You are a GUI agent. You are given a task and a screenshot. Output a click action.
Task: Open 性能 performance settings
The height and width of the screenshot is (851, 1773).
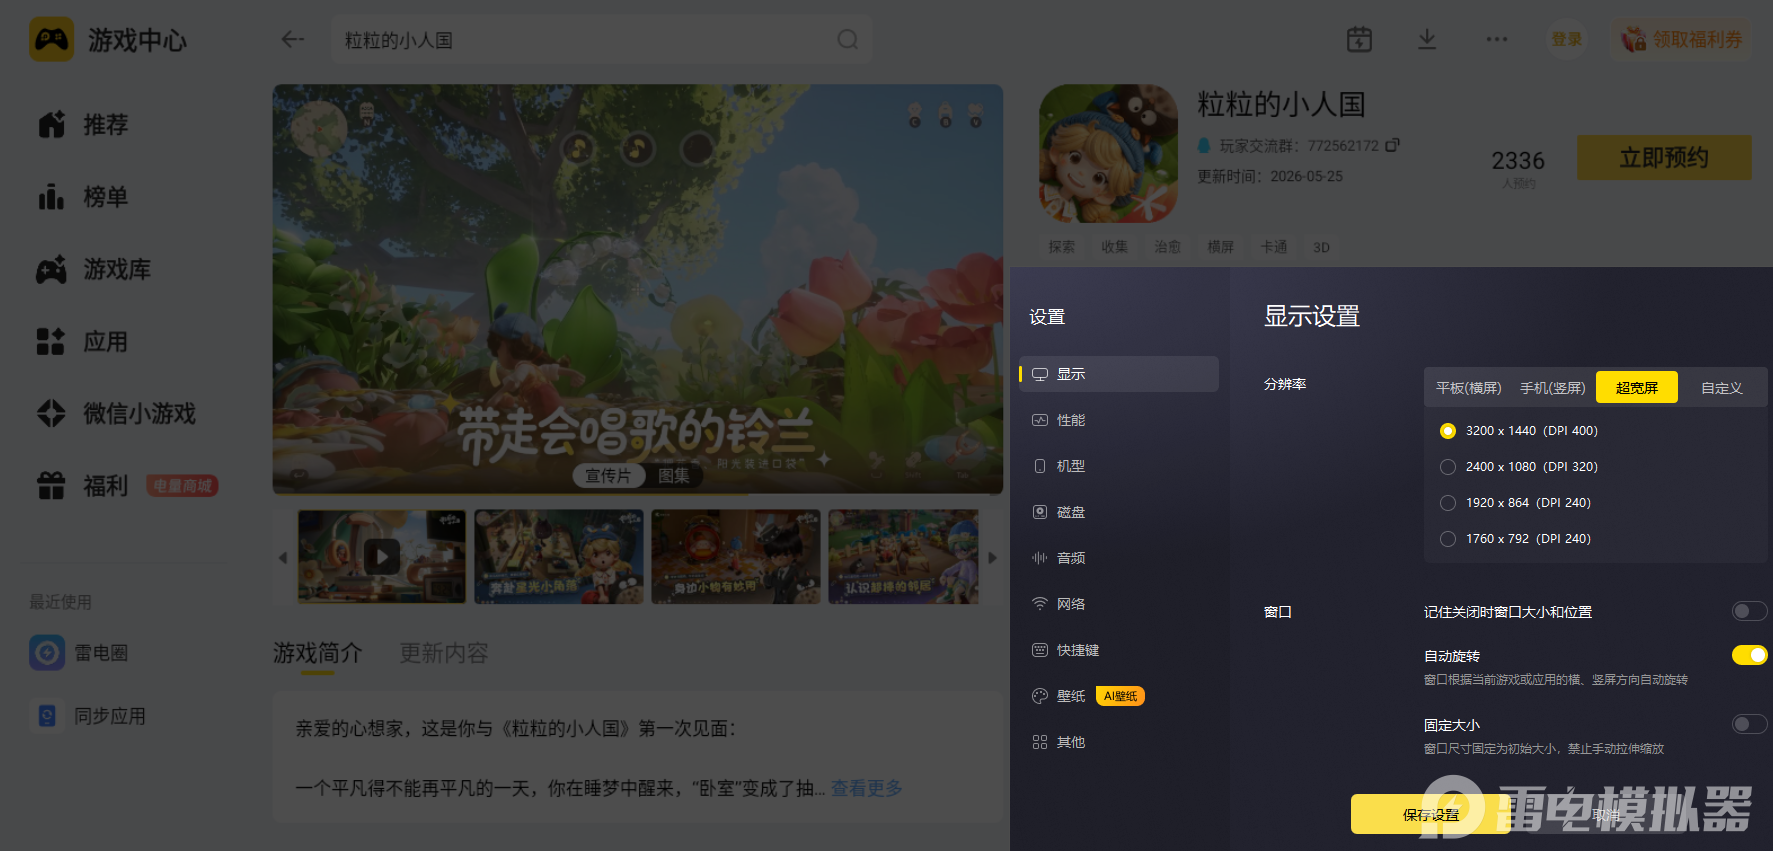1118,420
